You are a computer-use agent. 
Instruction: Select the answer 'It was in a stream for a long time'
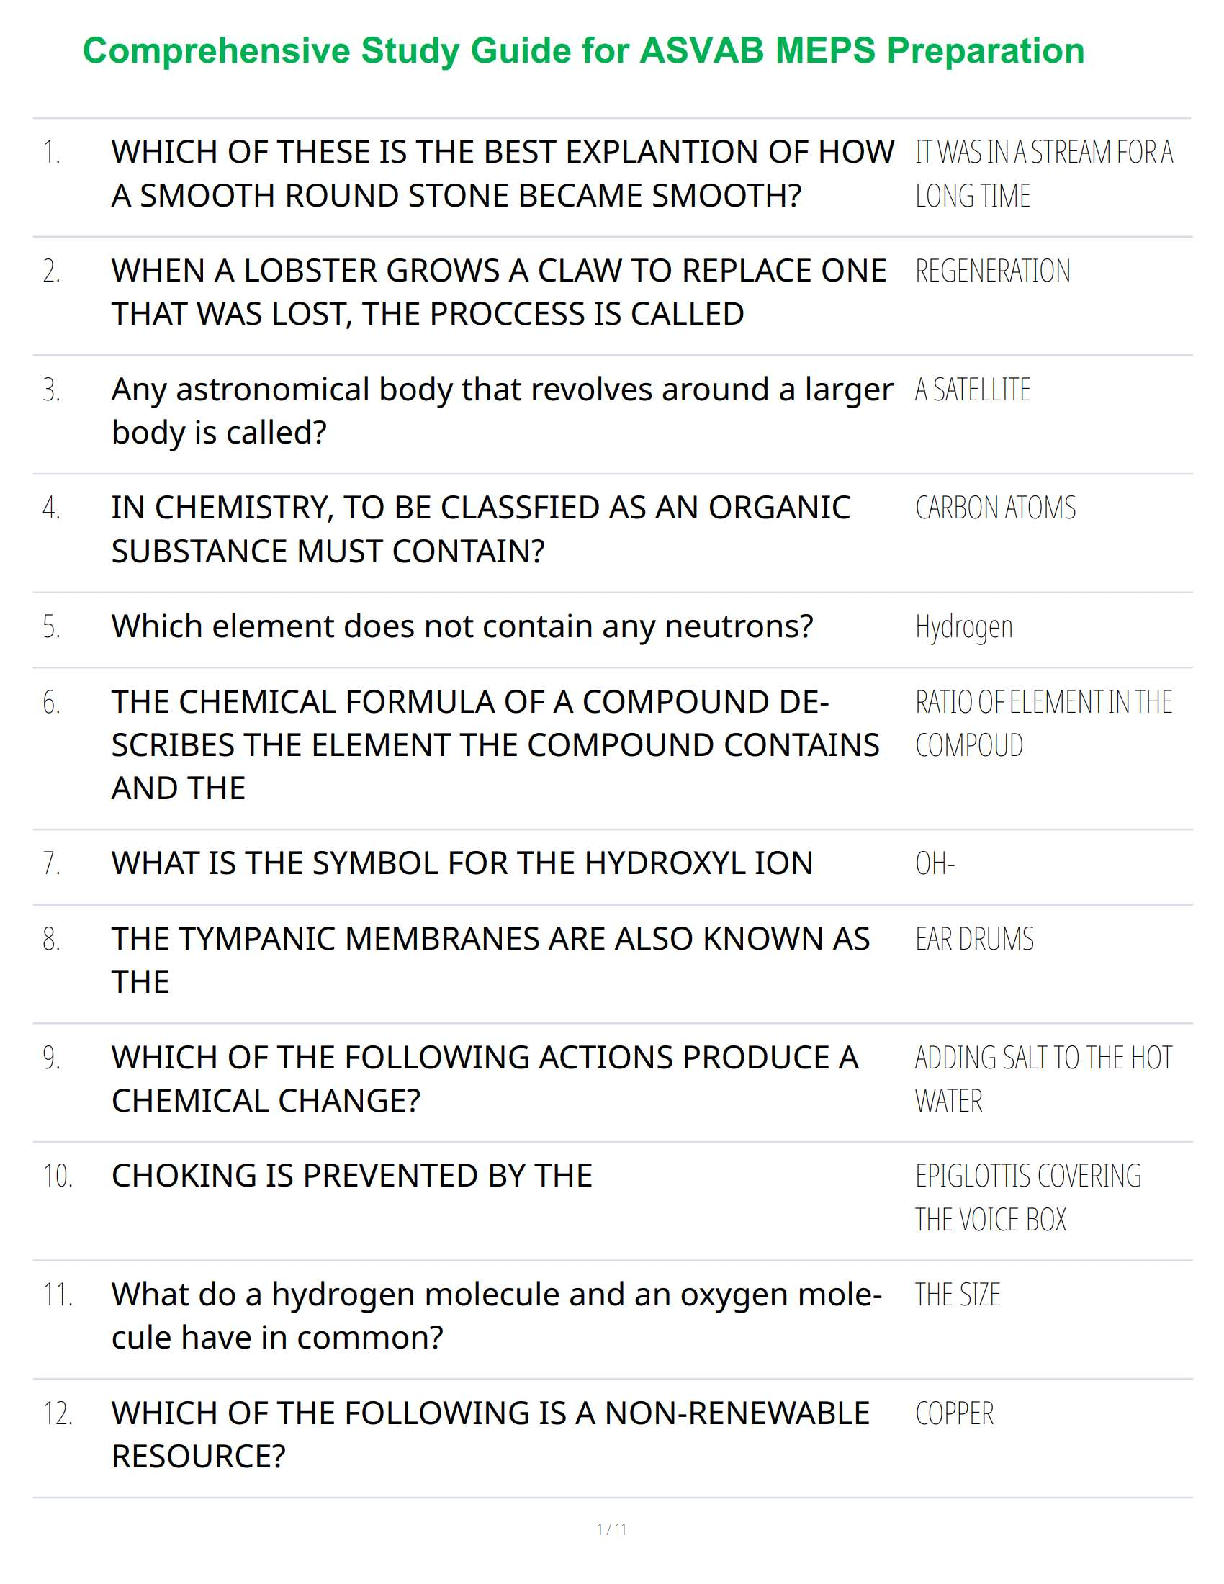pos(1043,174)
